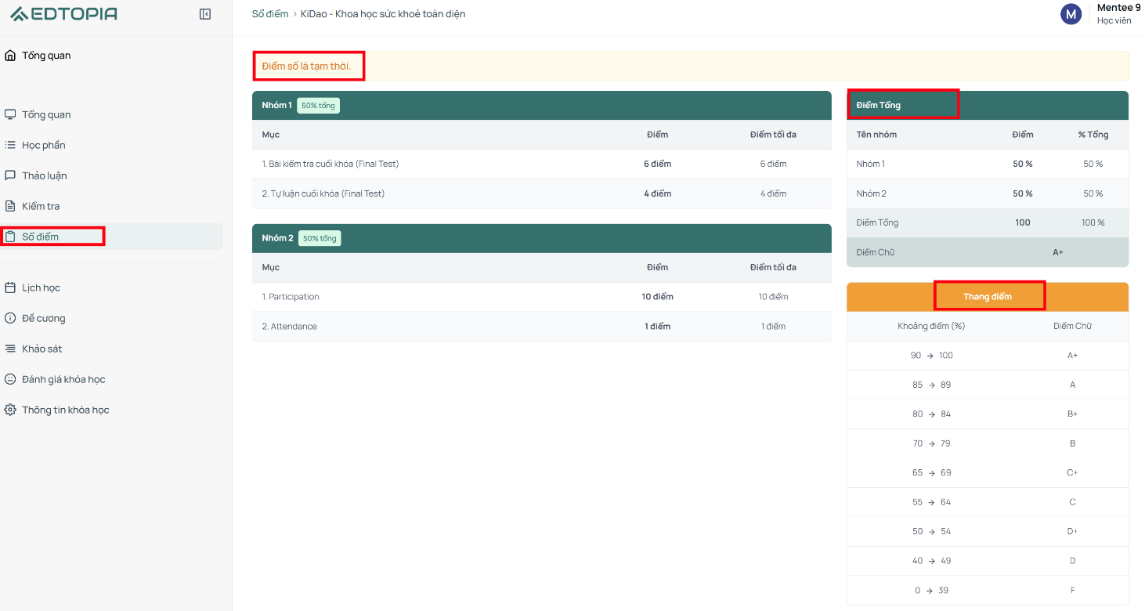Click the gear icon for Thông tin khóa học
The image size is (1145, 611).
click(x=10, y=410)
